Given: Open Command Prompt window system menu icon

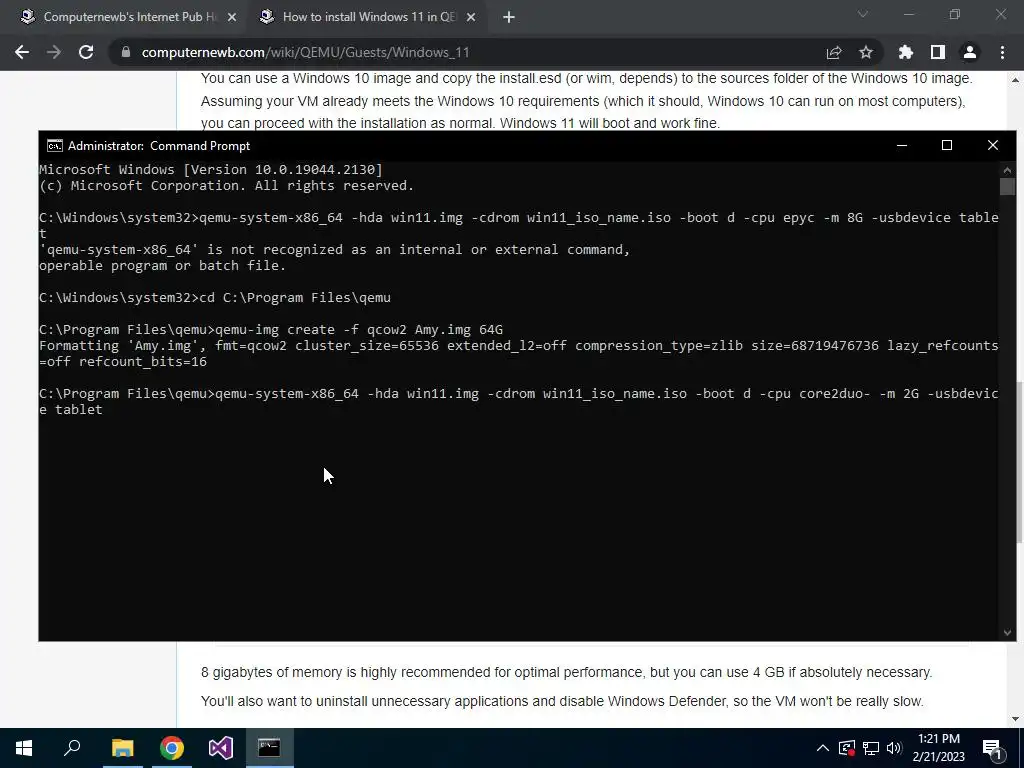Looking at the screenshot, I should click(x=55, y=146).
